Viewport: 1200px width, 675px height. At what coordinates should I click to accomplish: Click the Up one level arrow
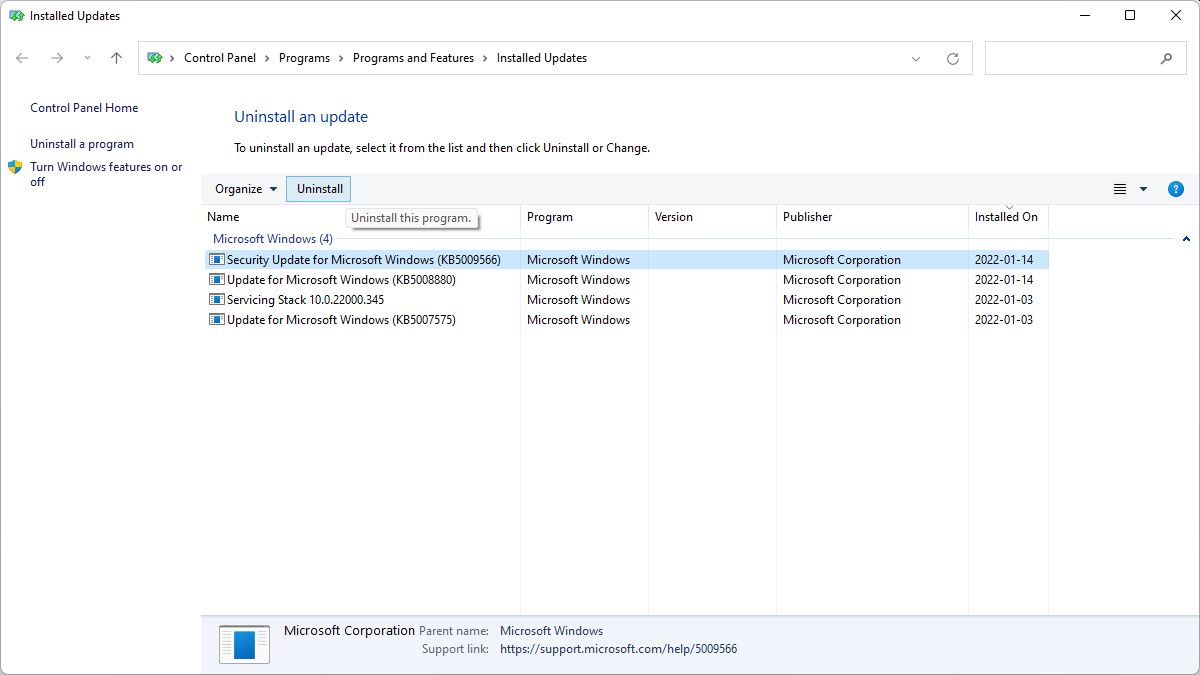coord(116,58)
